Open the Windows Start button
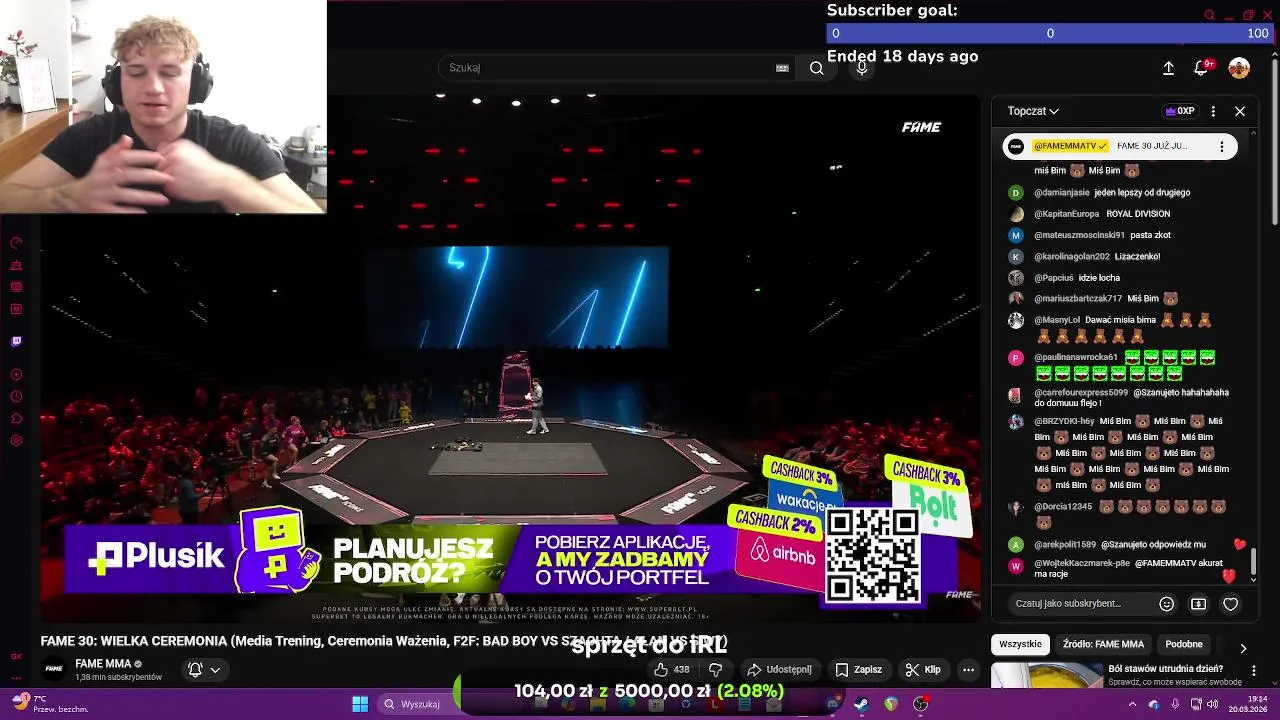Screen dimensions: 1280x720 click(360, 704)
